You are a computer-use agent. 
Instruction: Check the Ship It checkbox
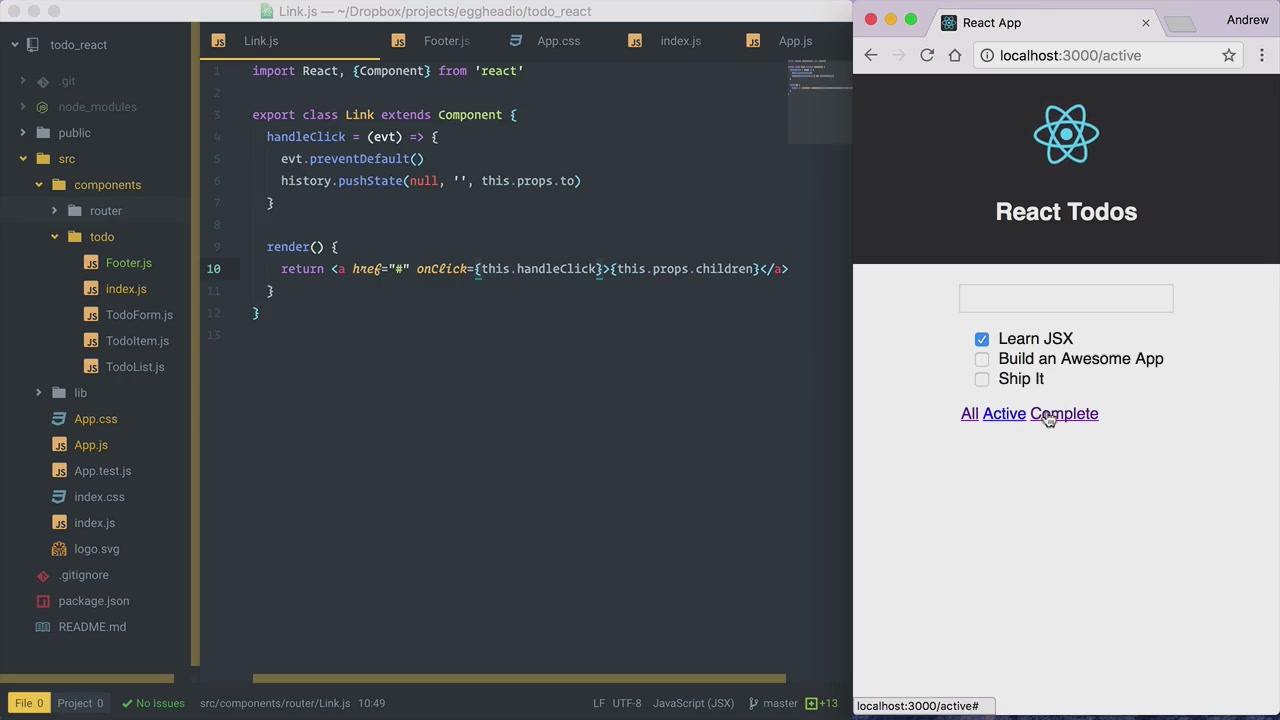point(982,380)
